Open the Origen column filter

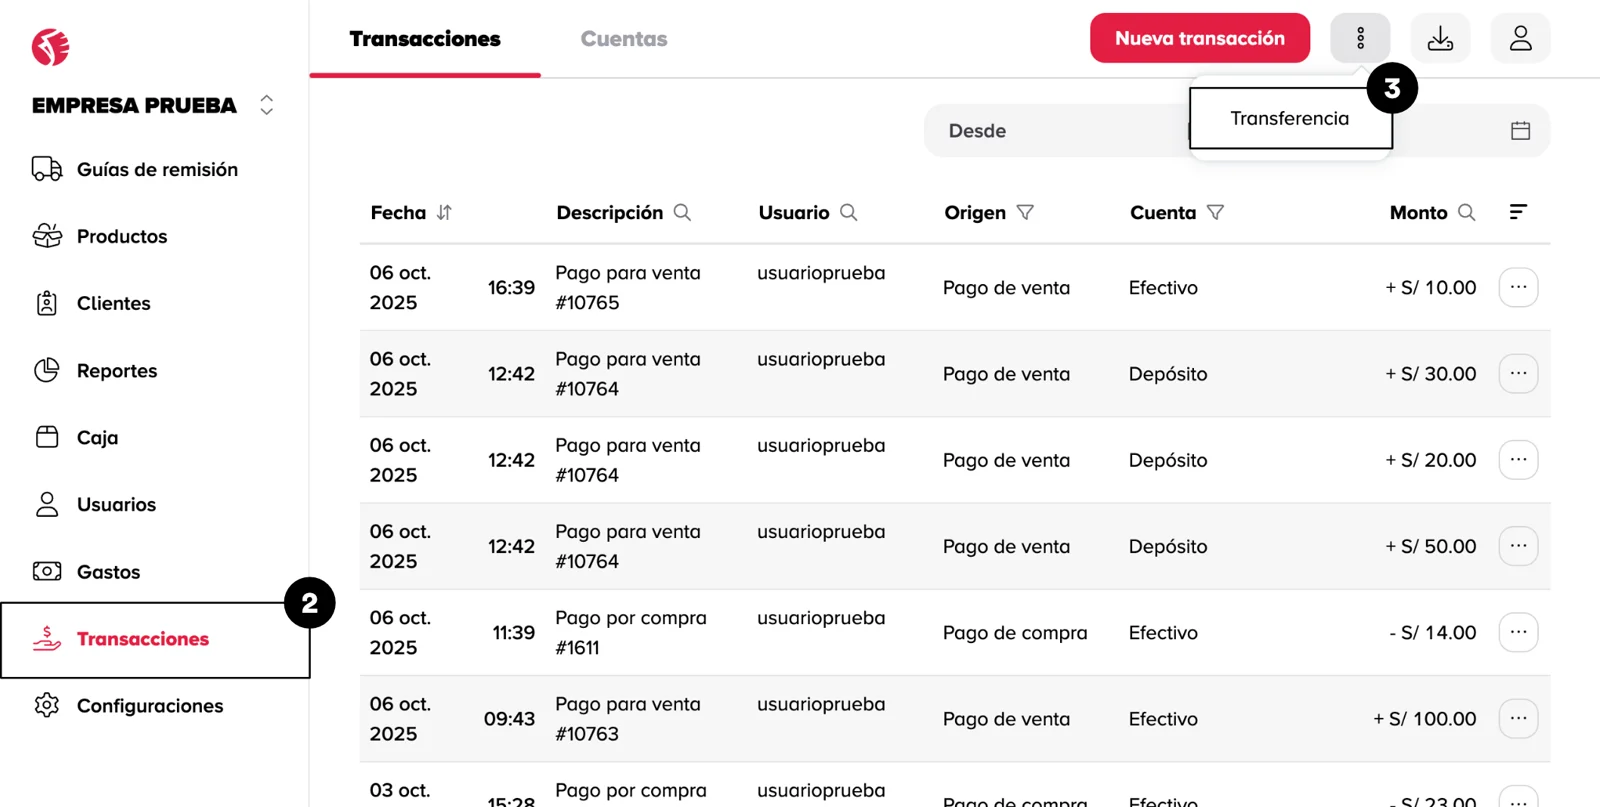point(1025,212)
